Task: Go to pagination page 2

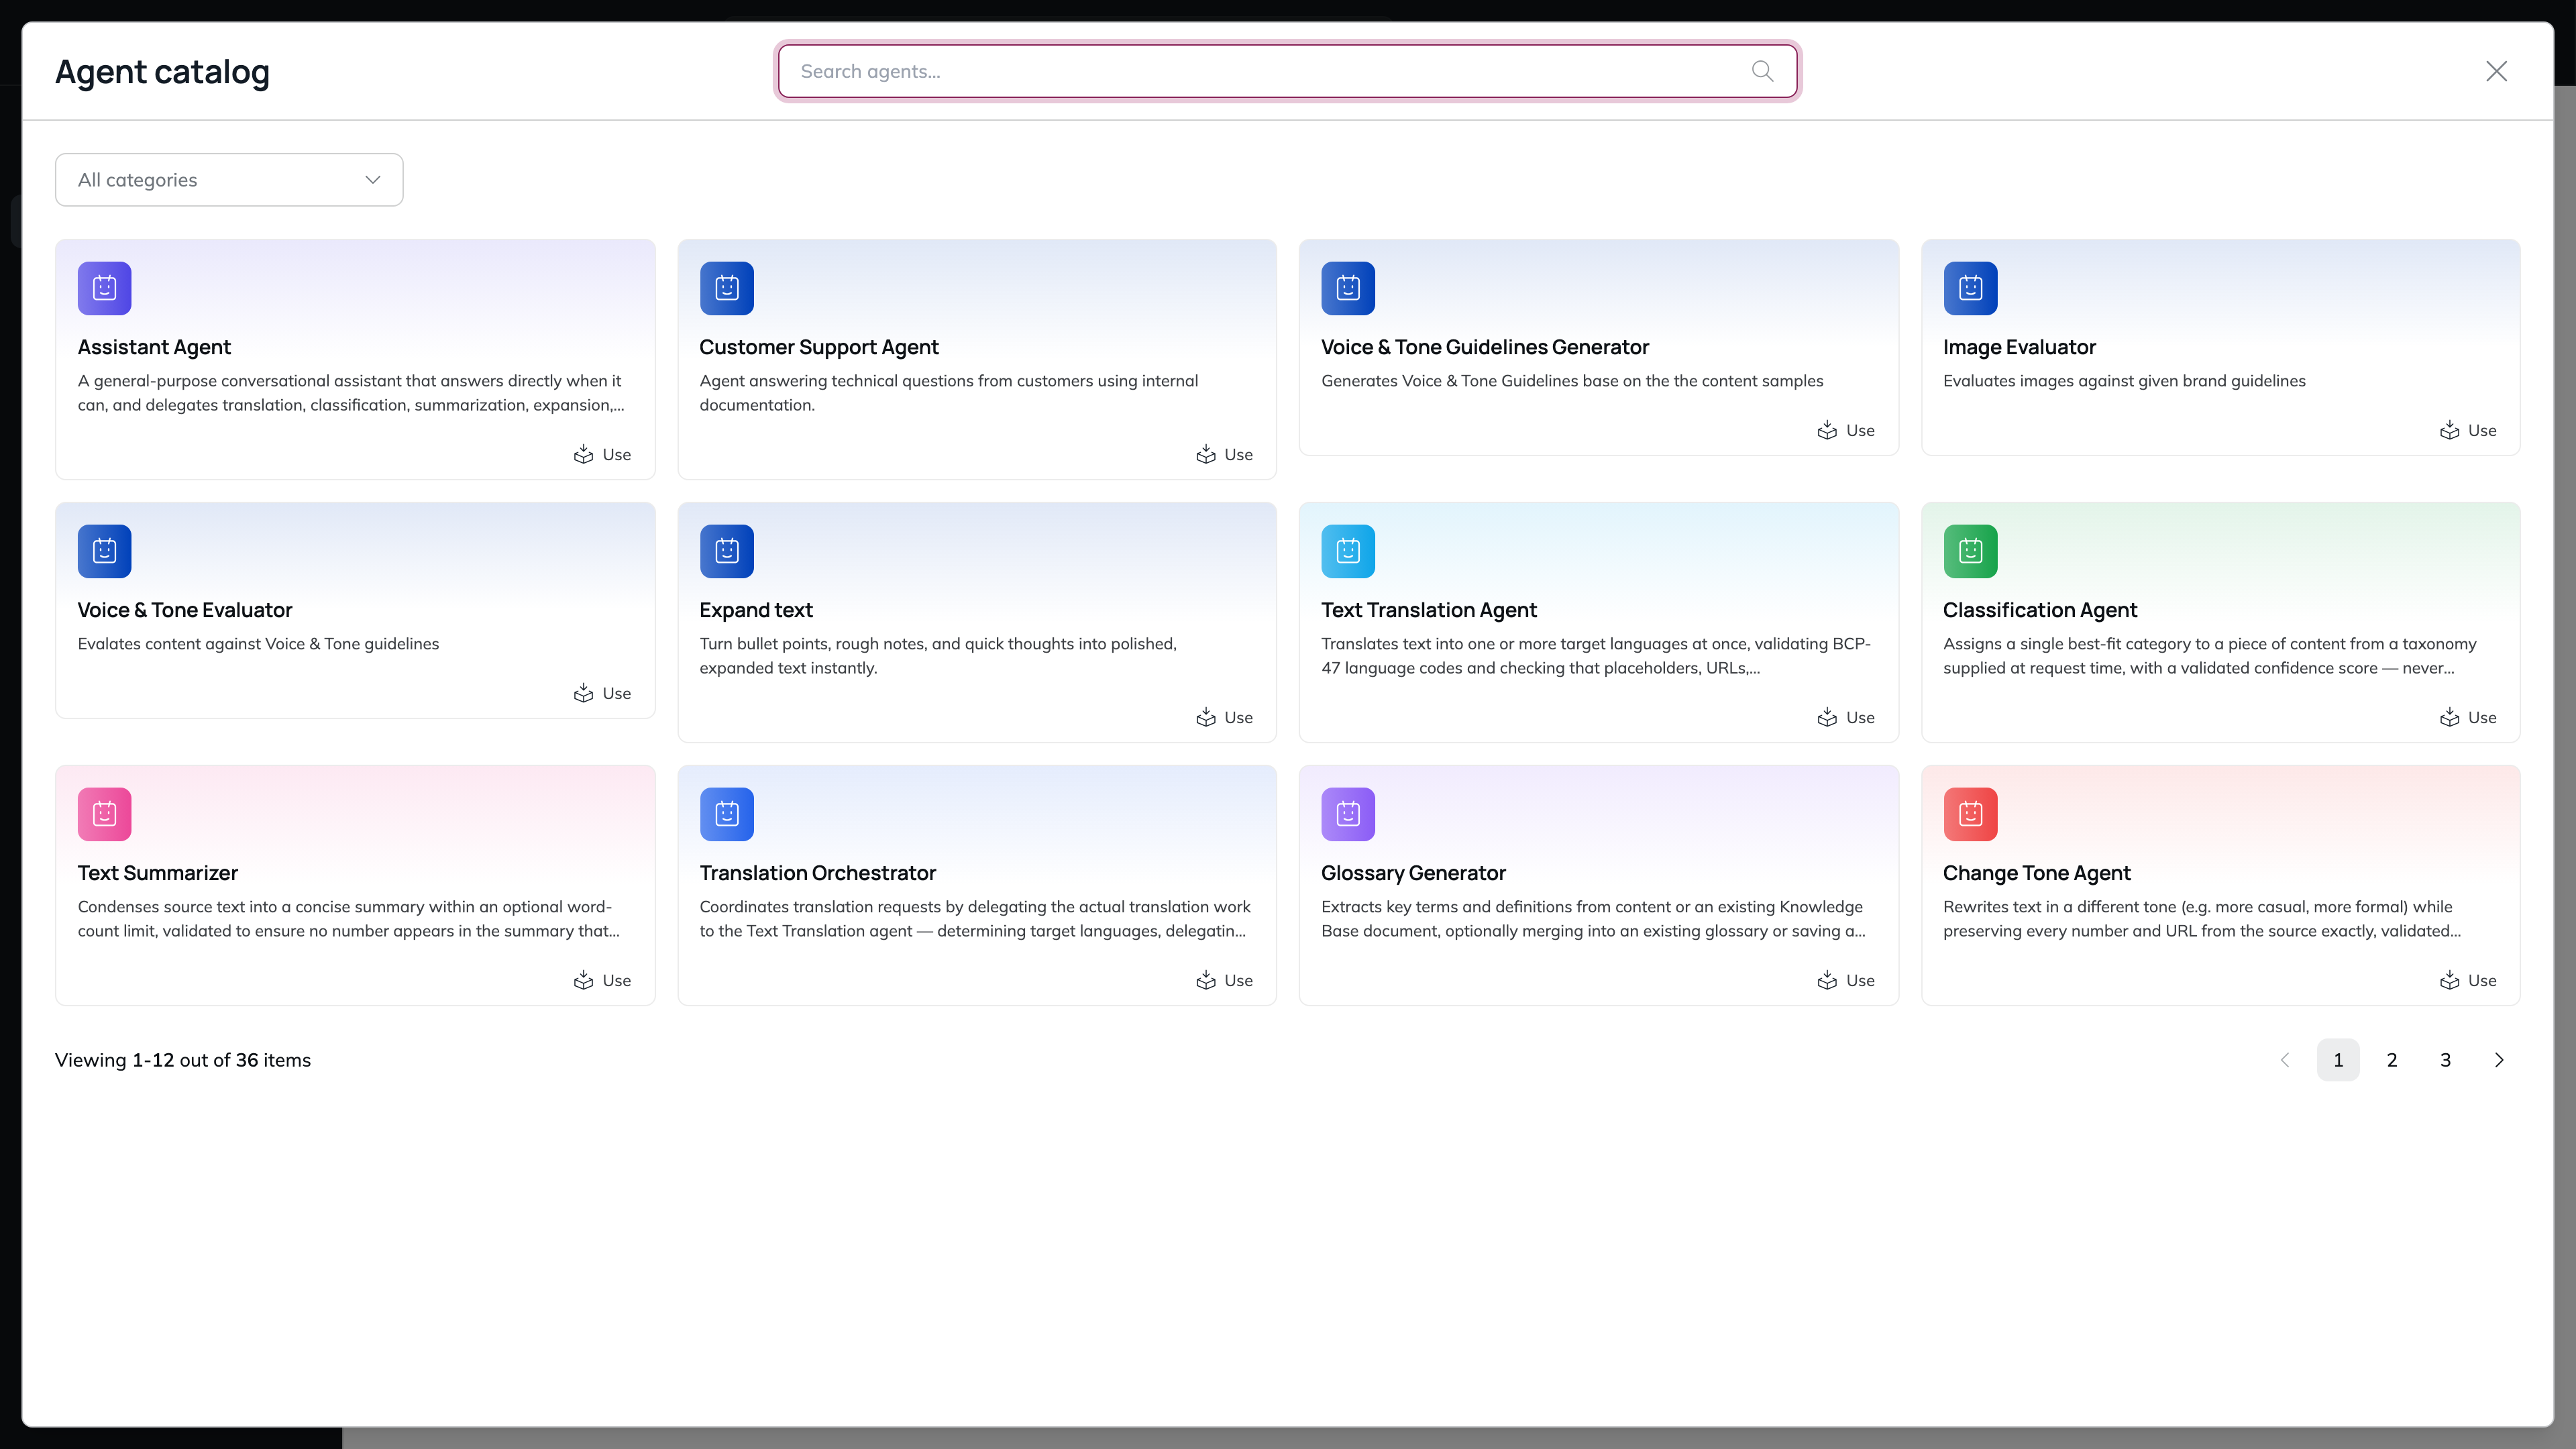Action: coord(2392,1060)
